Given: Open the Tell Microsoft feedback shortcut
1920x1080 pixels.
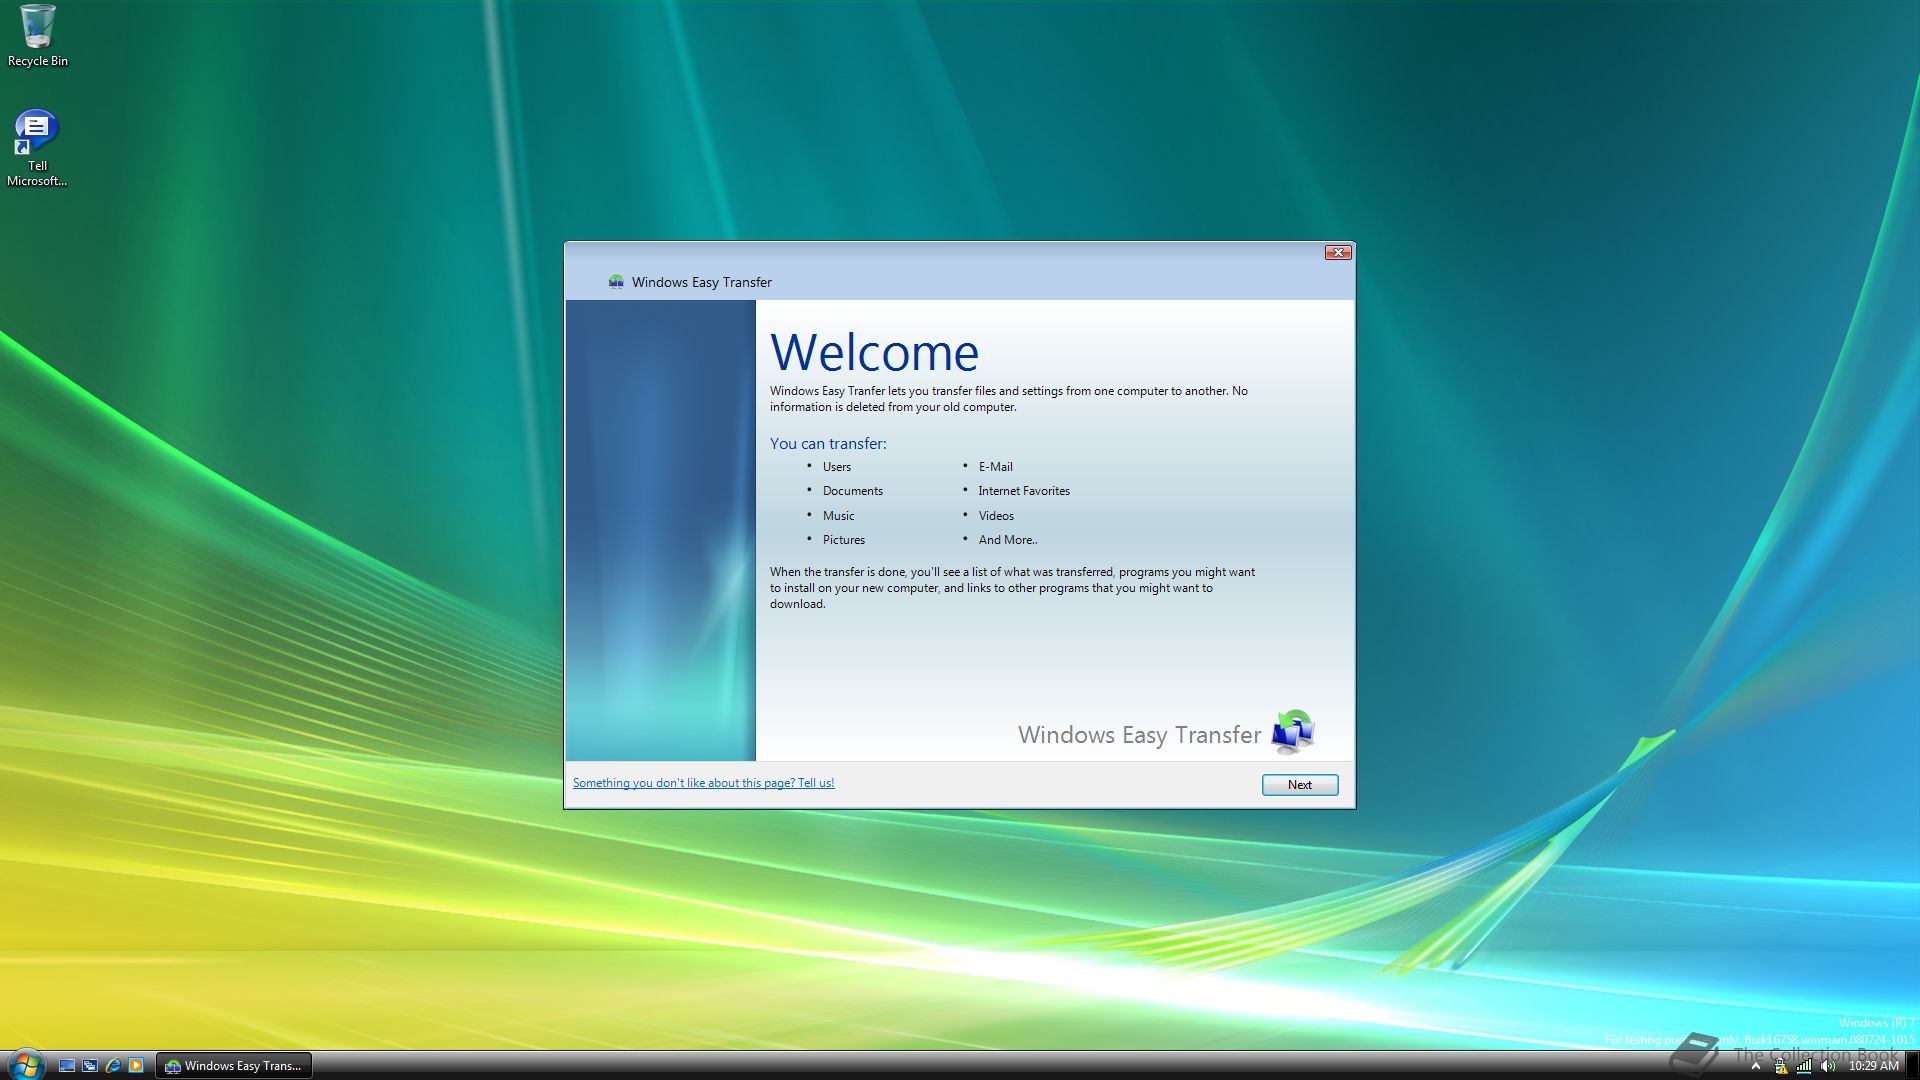Looking at the screenshot, I should point(37,148).
